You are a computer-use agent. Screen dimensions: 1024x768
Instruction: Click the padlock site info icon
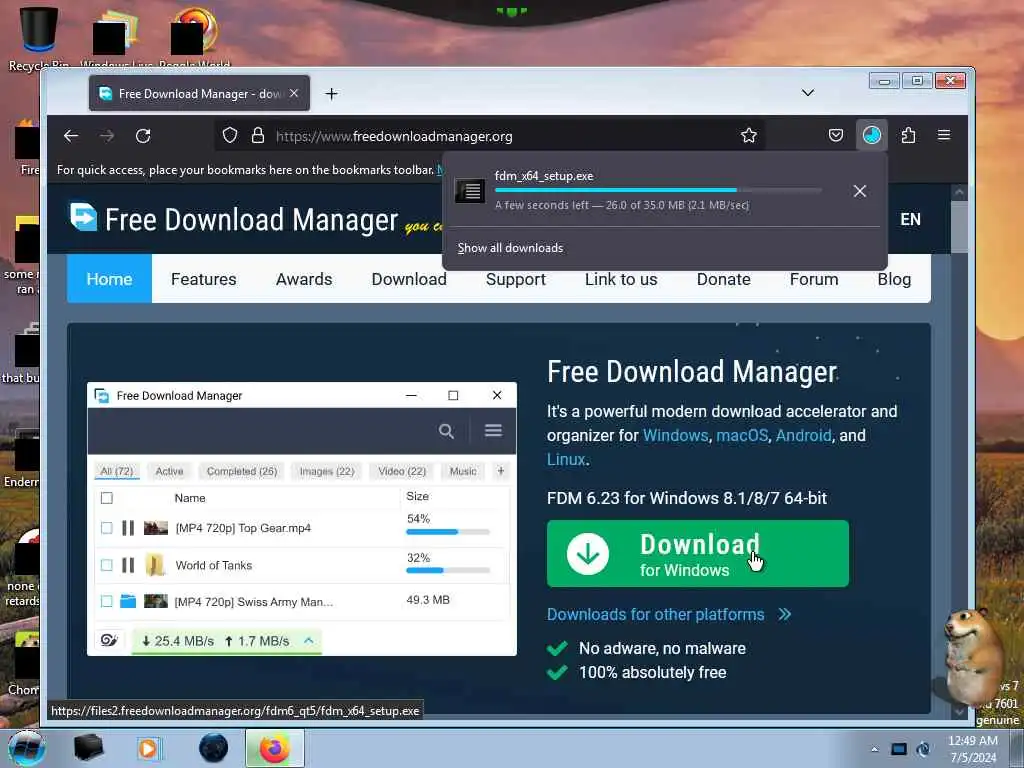coord(258,135)
